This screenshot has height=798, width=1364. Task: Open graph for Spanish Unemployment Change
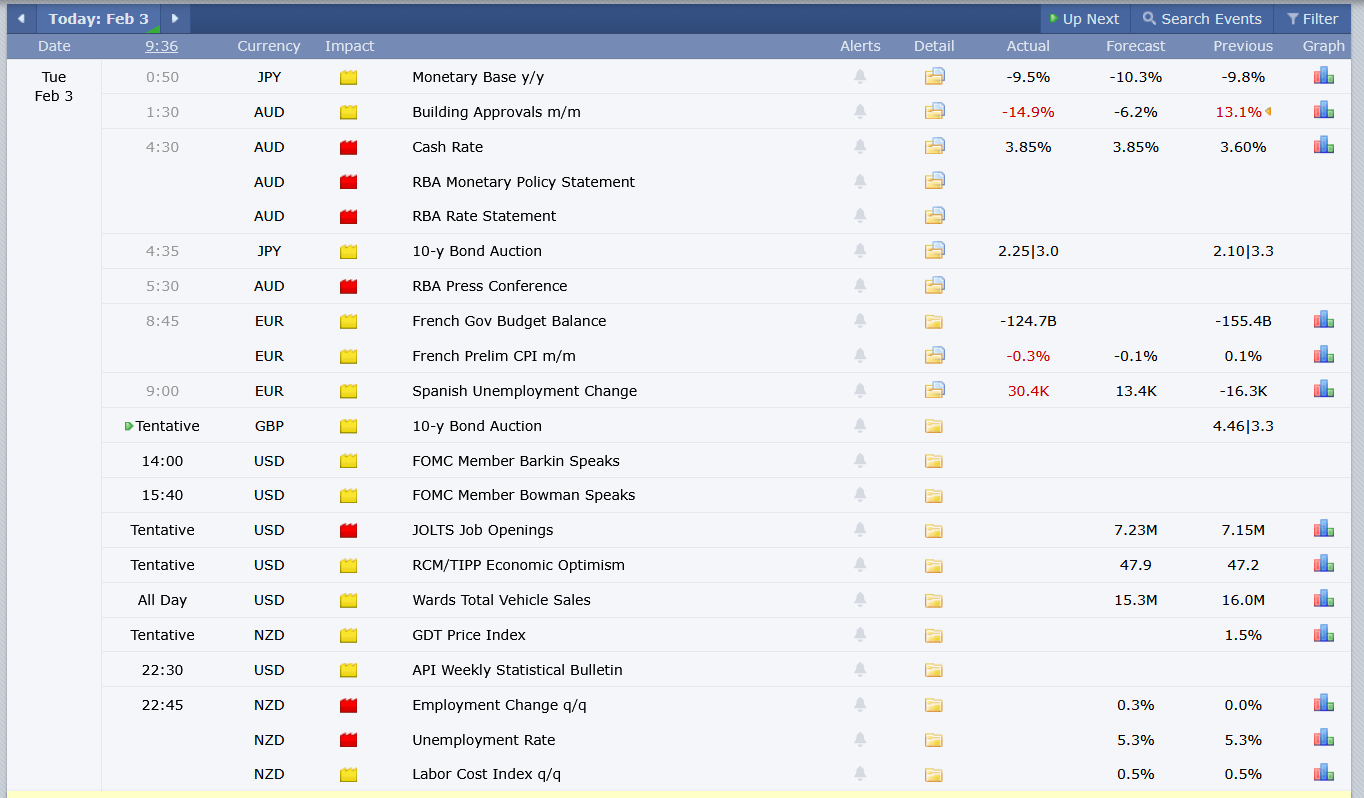[1323, 391]
